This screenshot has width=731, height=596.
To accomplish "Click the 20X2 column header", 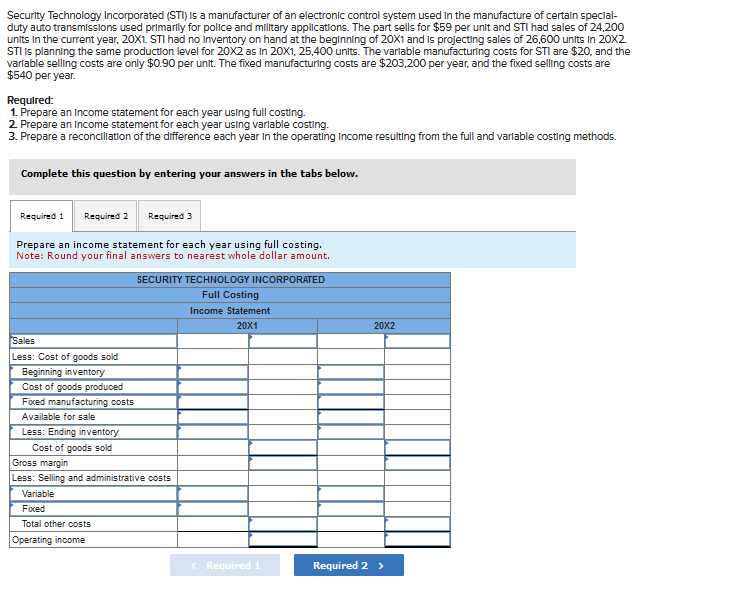I will (x=384, y=326).
